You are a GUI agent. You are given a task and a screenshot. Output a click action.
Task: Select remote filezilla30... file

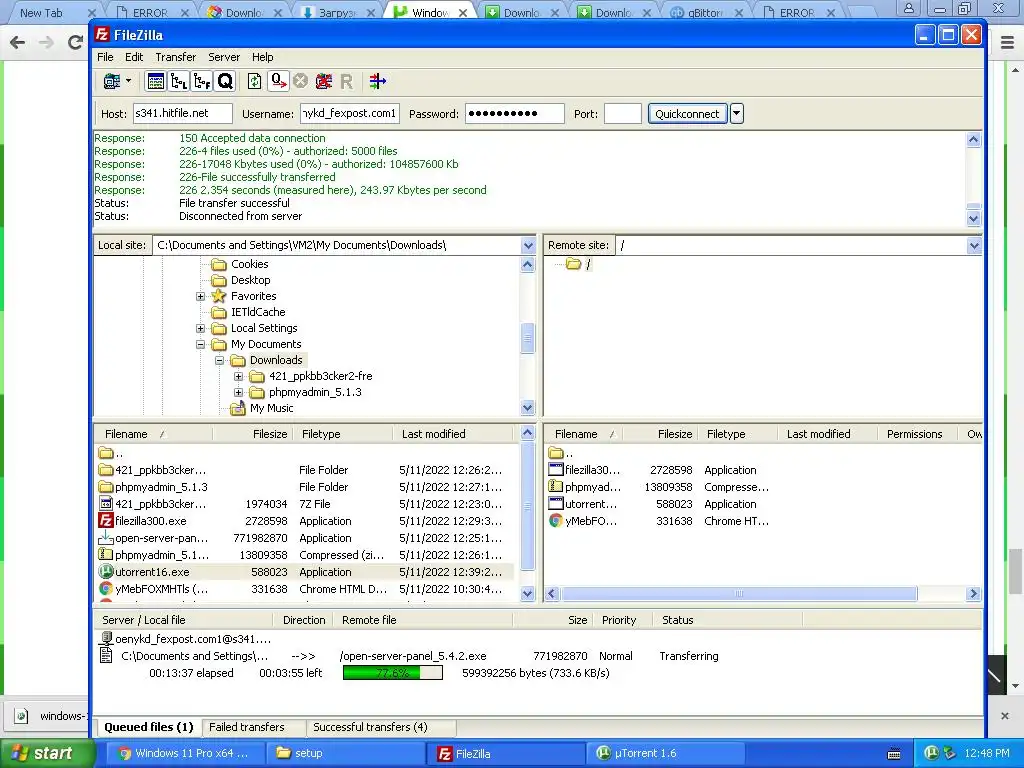pos(592,470)
